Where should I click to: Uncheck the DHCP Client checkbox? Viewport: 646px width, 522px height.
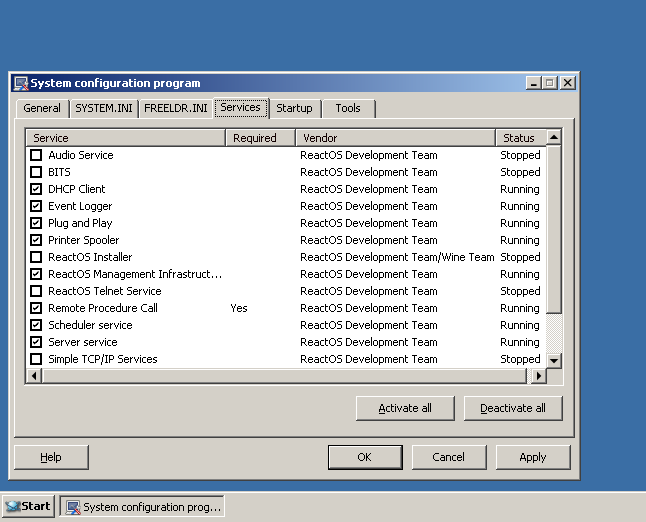coord(36,189)
